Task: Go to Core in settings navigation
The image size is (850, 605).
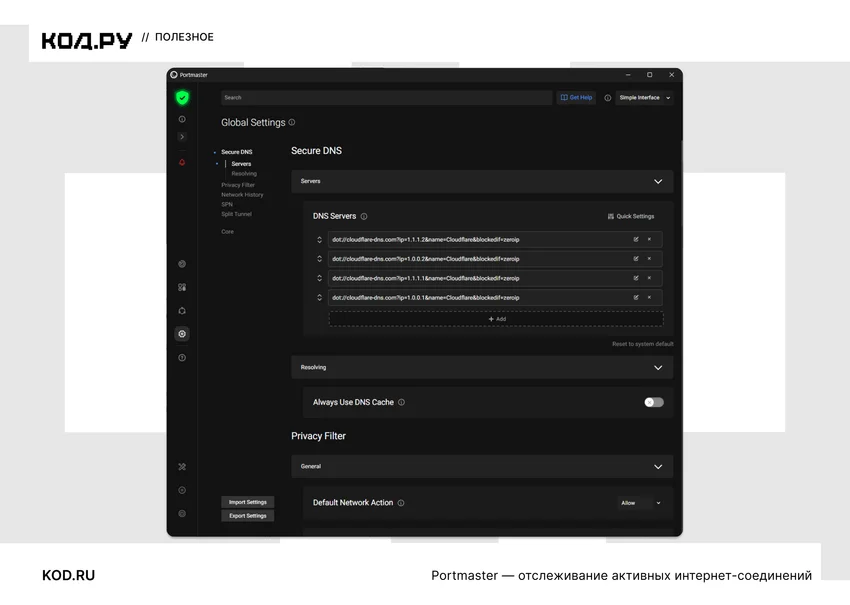Action: (x=227, y=231)
